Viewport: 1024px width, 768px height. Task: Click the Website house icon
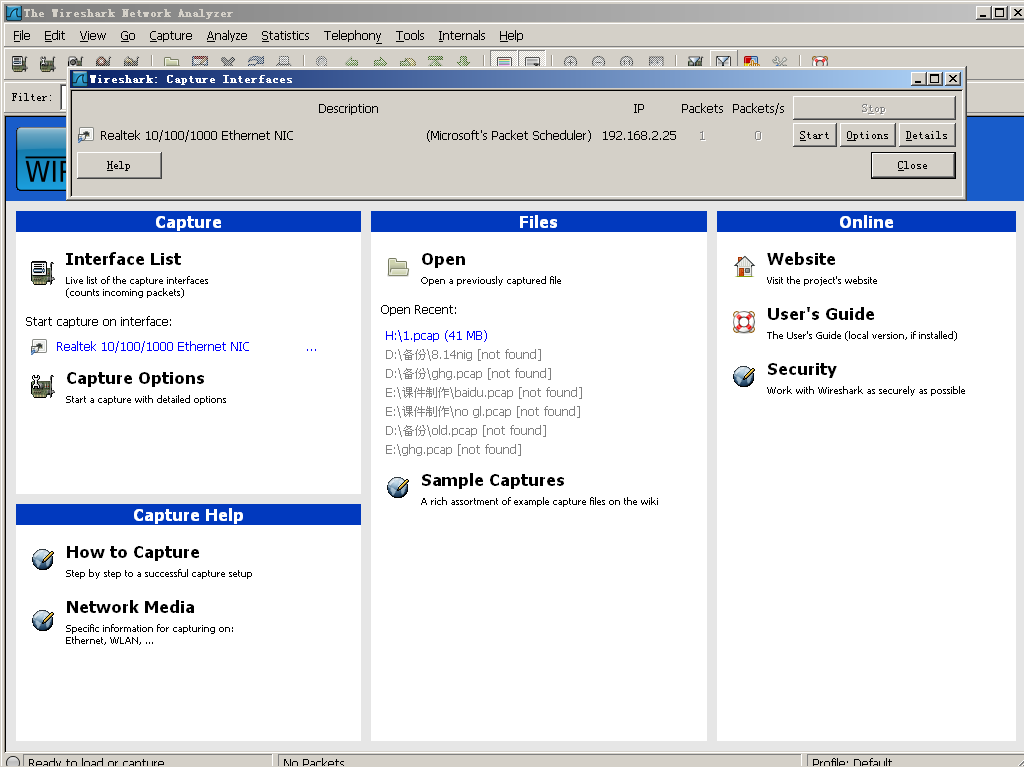pos(744,266)
